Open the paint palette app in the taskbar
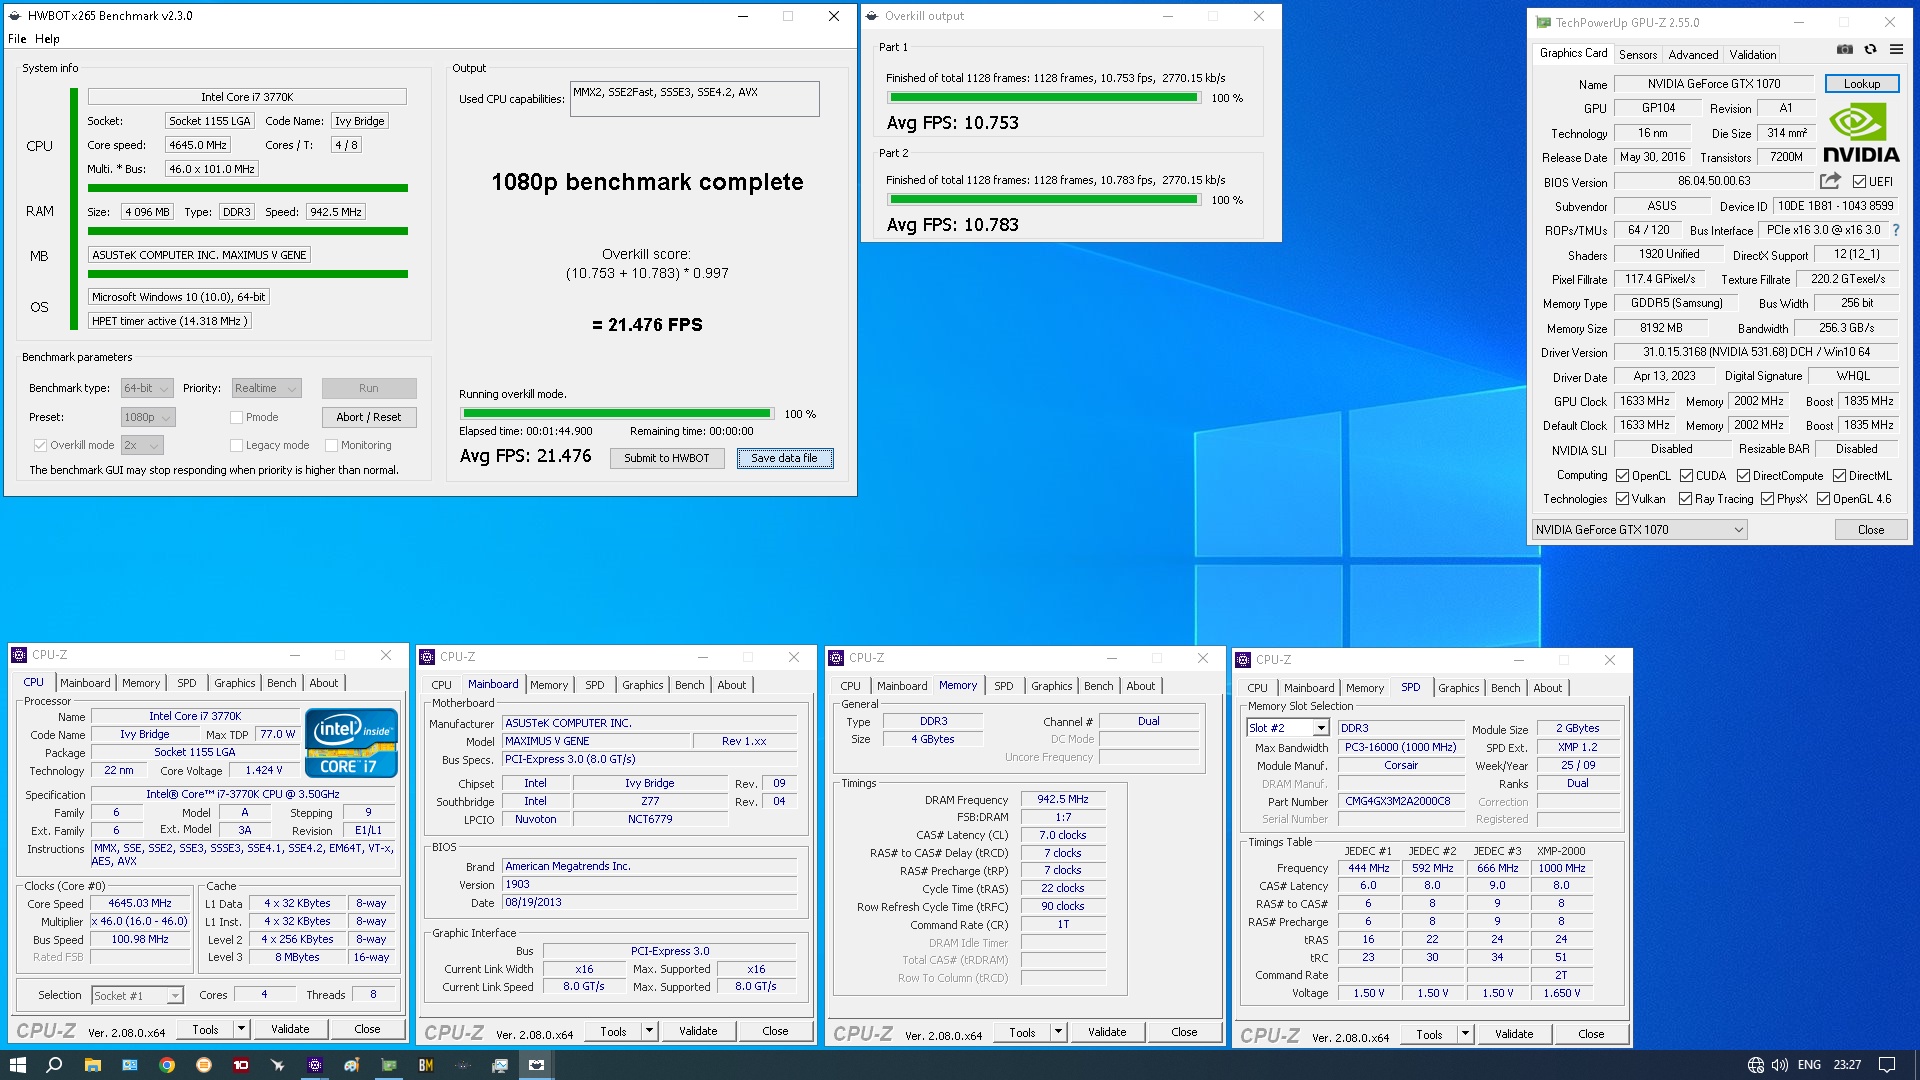 [352, 1065]
